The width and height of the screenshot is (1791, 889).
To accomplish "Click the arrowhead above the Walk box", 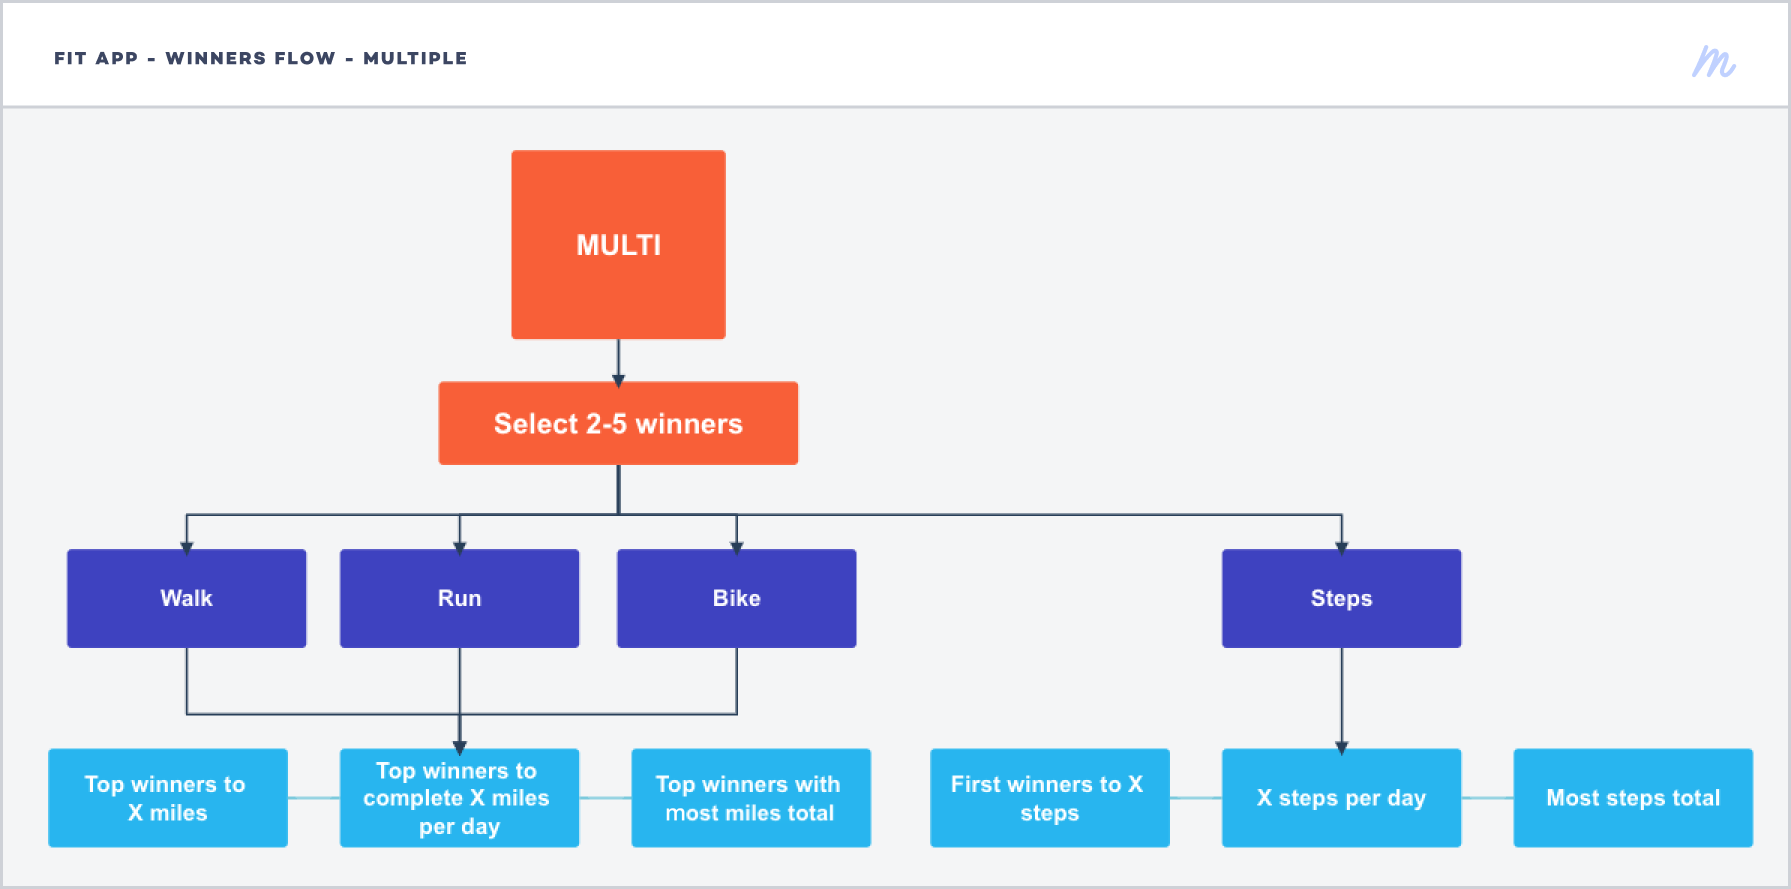I will tap(187, 548).
